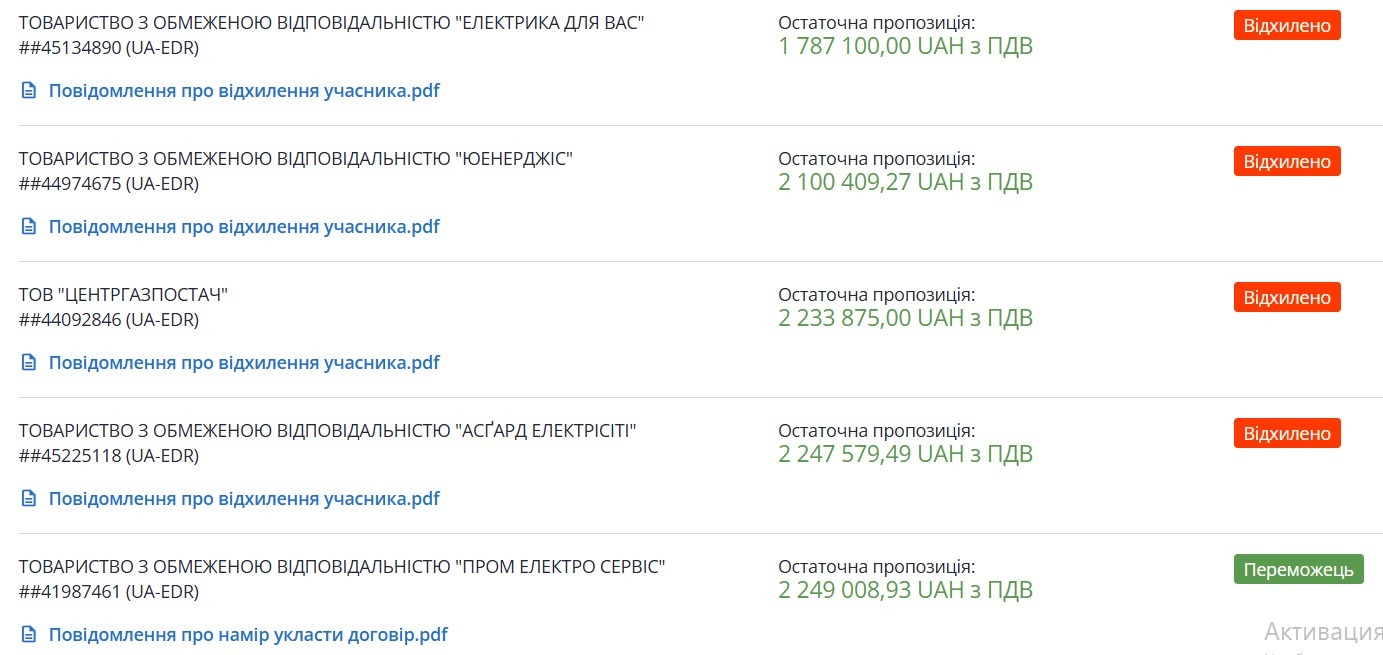Open ЦЕНТРГАЗПОСТАЧ rejection notice PDF link

click(x=244, y=363)
